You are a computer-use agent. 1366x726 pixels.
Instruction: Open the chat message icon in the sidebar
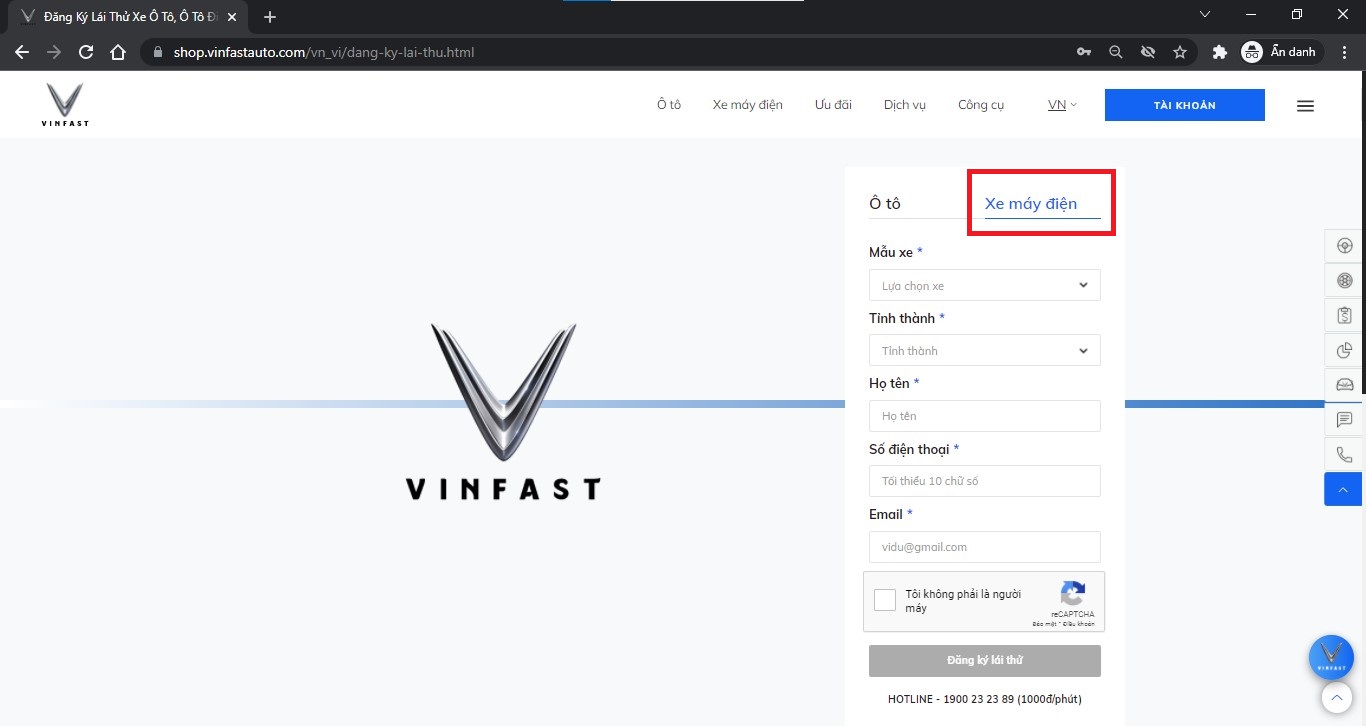coord(1343,420)
